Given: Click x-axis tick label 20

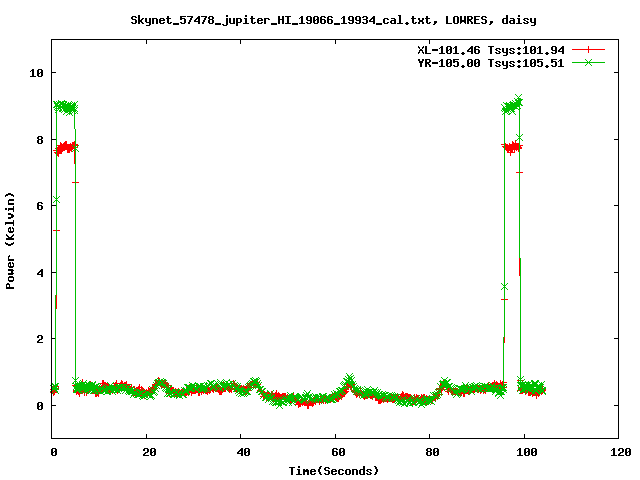Looking at the screenshot, I should 149,452.
